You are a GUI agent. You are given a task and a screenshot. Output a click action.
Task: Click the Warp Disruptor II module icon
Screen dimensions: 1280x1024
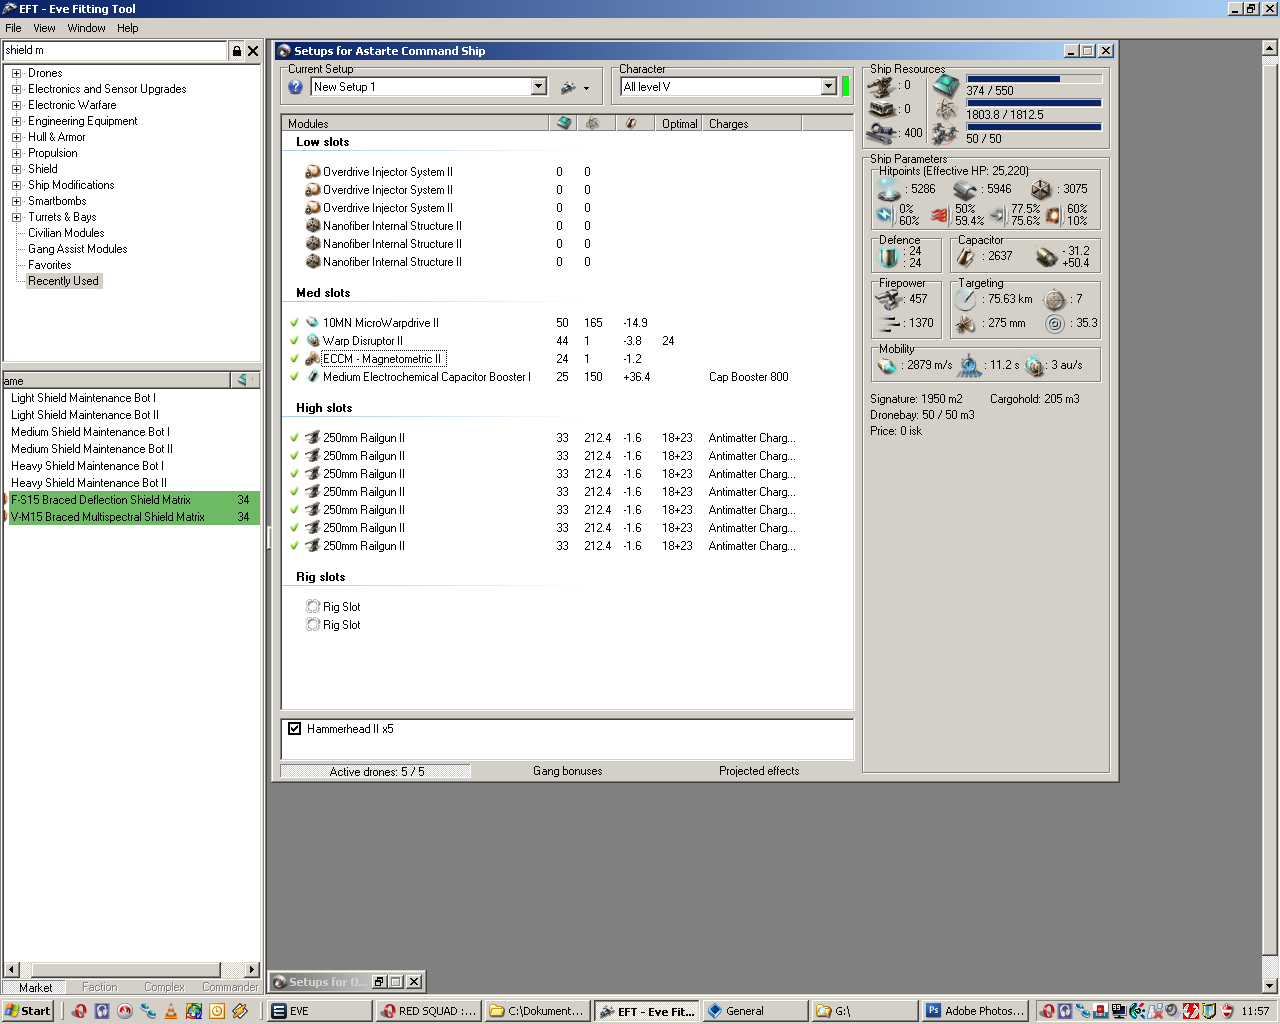pyautogui.click(x=312, y=341)
